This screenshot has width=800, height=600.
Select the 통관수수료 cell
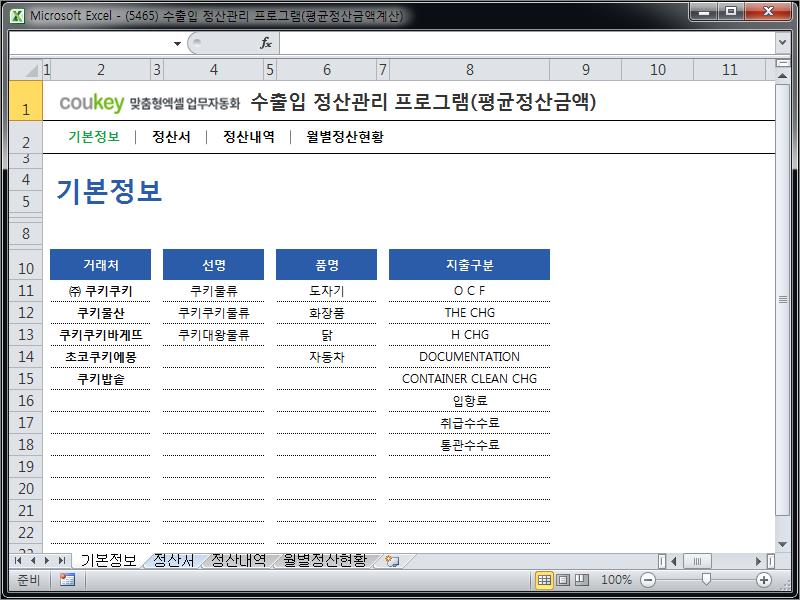tap(469, 444)
